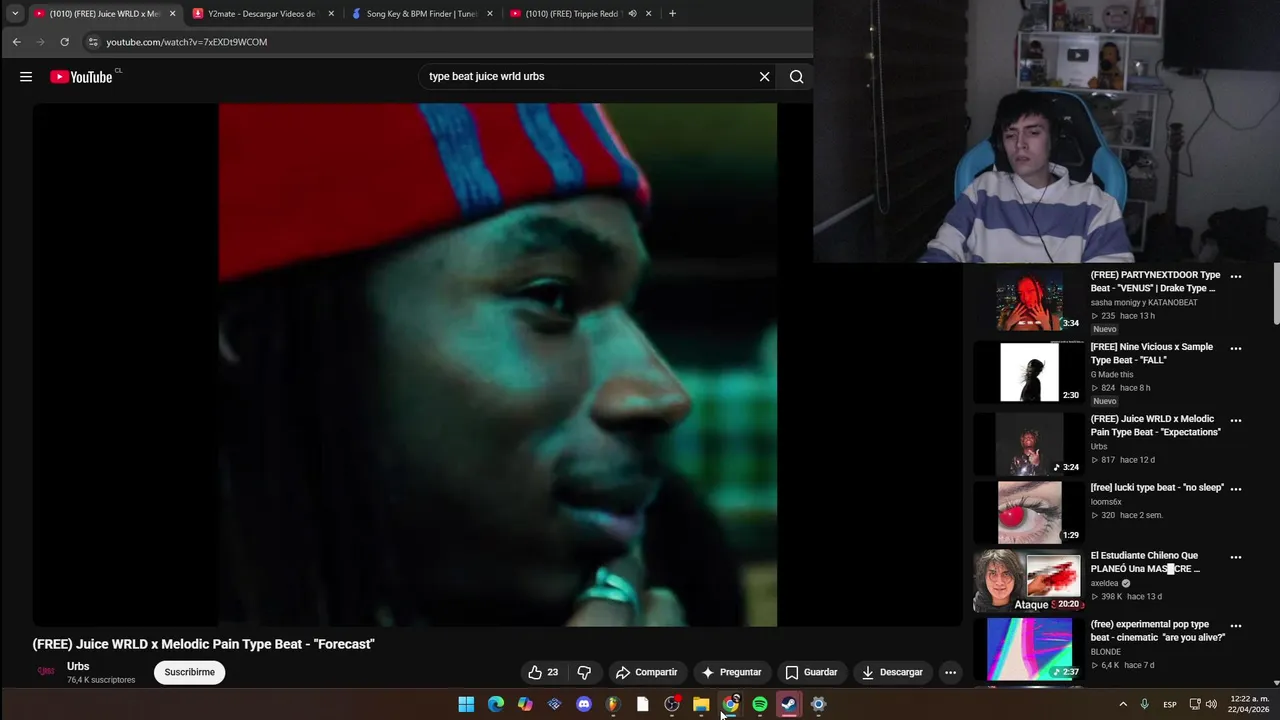Subscribe with the Suscribirme button

[190, 672]
